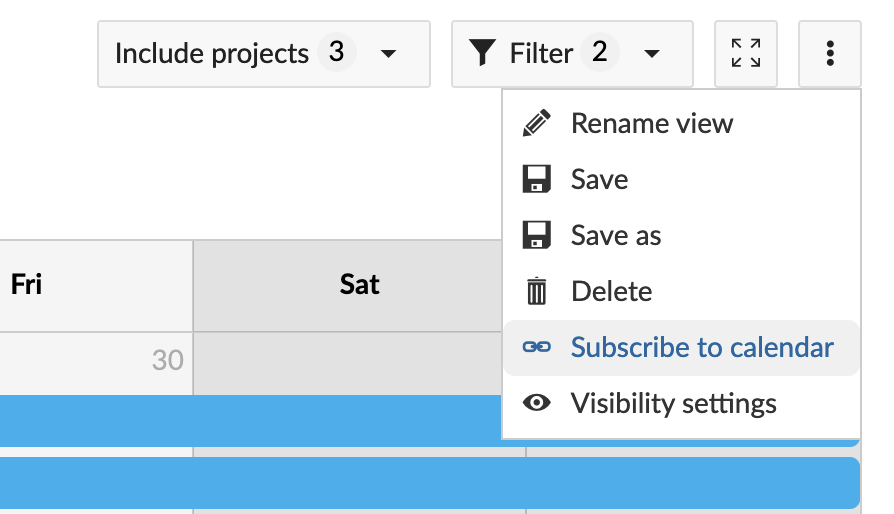Expand the Include projects dropdown arrow
Screen dimensions: 894x514
389,53
